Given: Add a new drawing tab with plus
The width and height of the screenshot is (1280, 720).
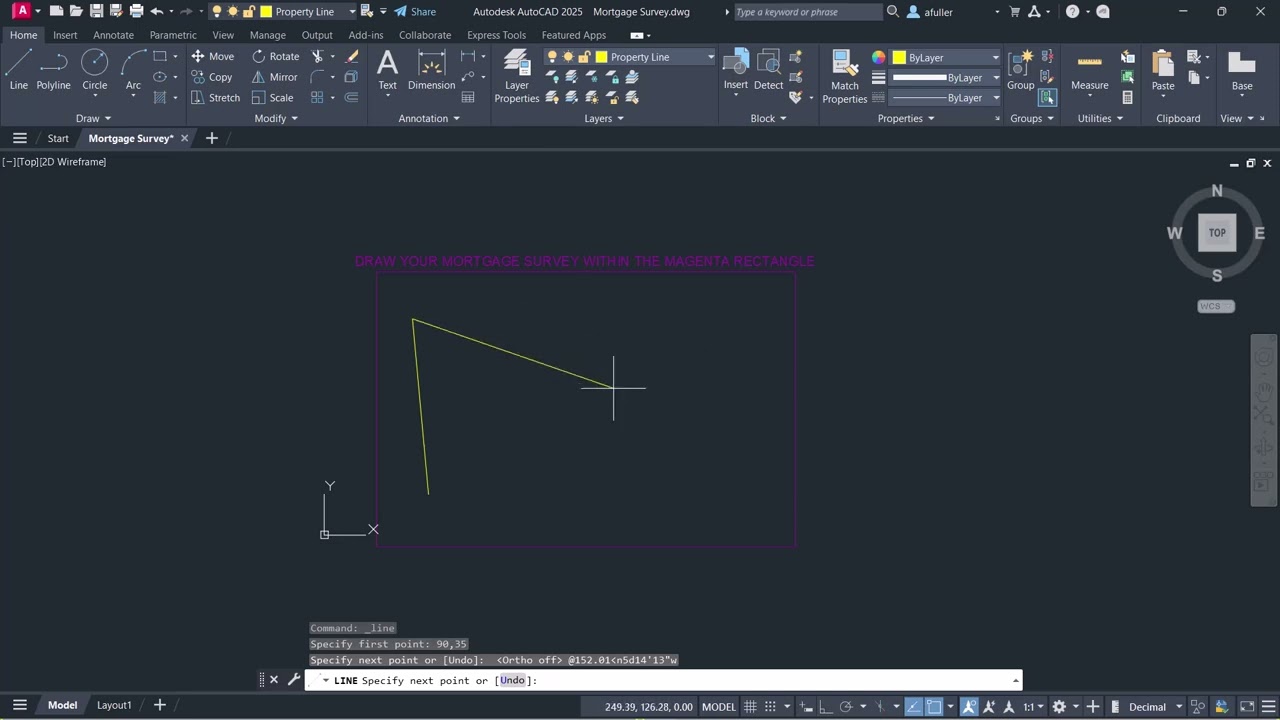Looking at the screenshot, I should (x=211, y=138).
